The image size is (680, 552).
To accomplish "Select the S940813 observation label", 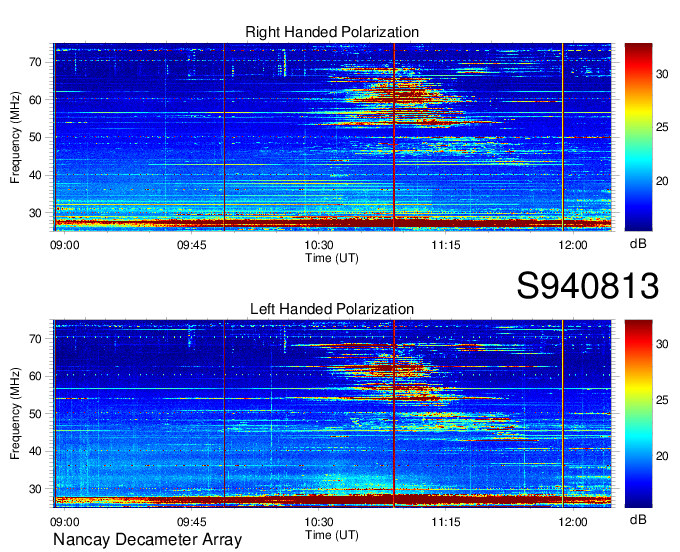I will point(588,286).
